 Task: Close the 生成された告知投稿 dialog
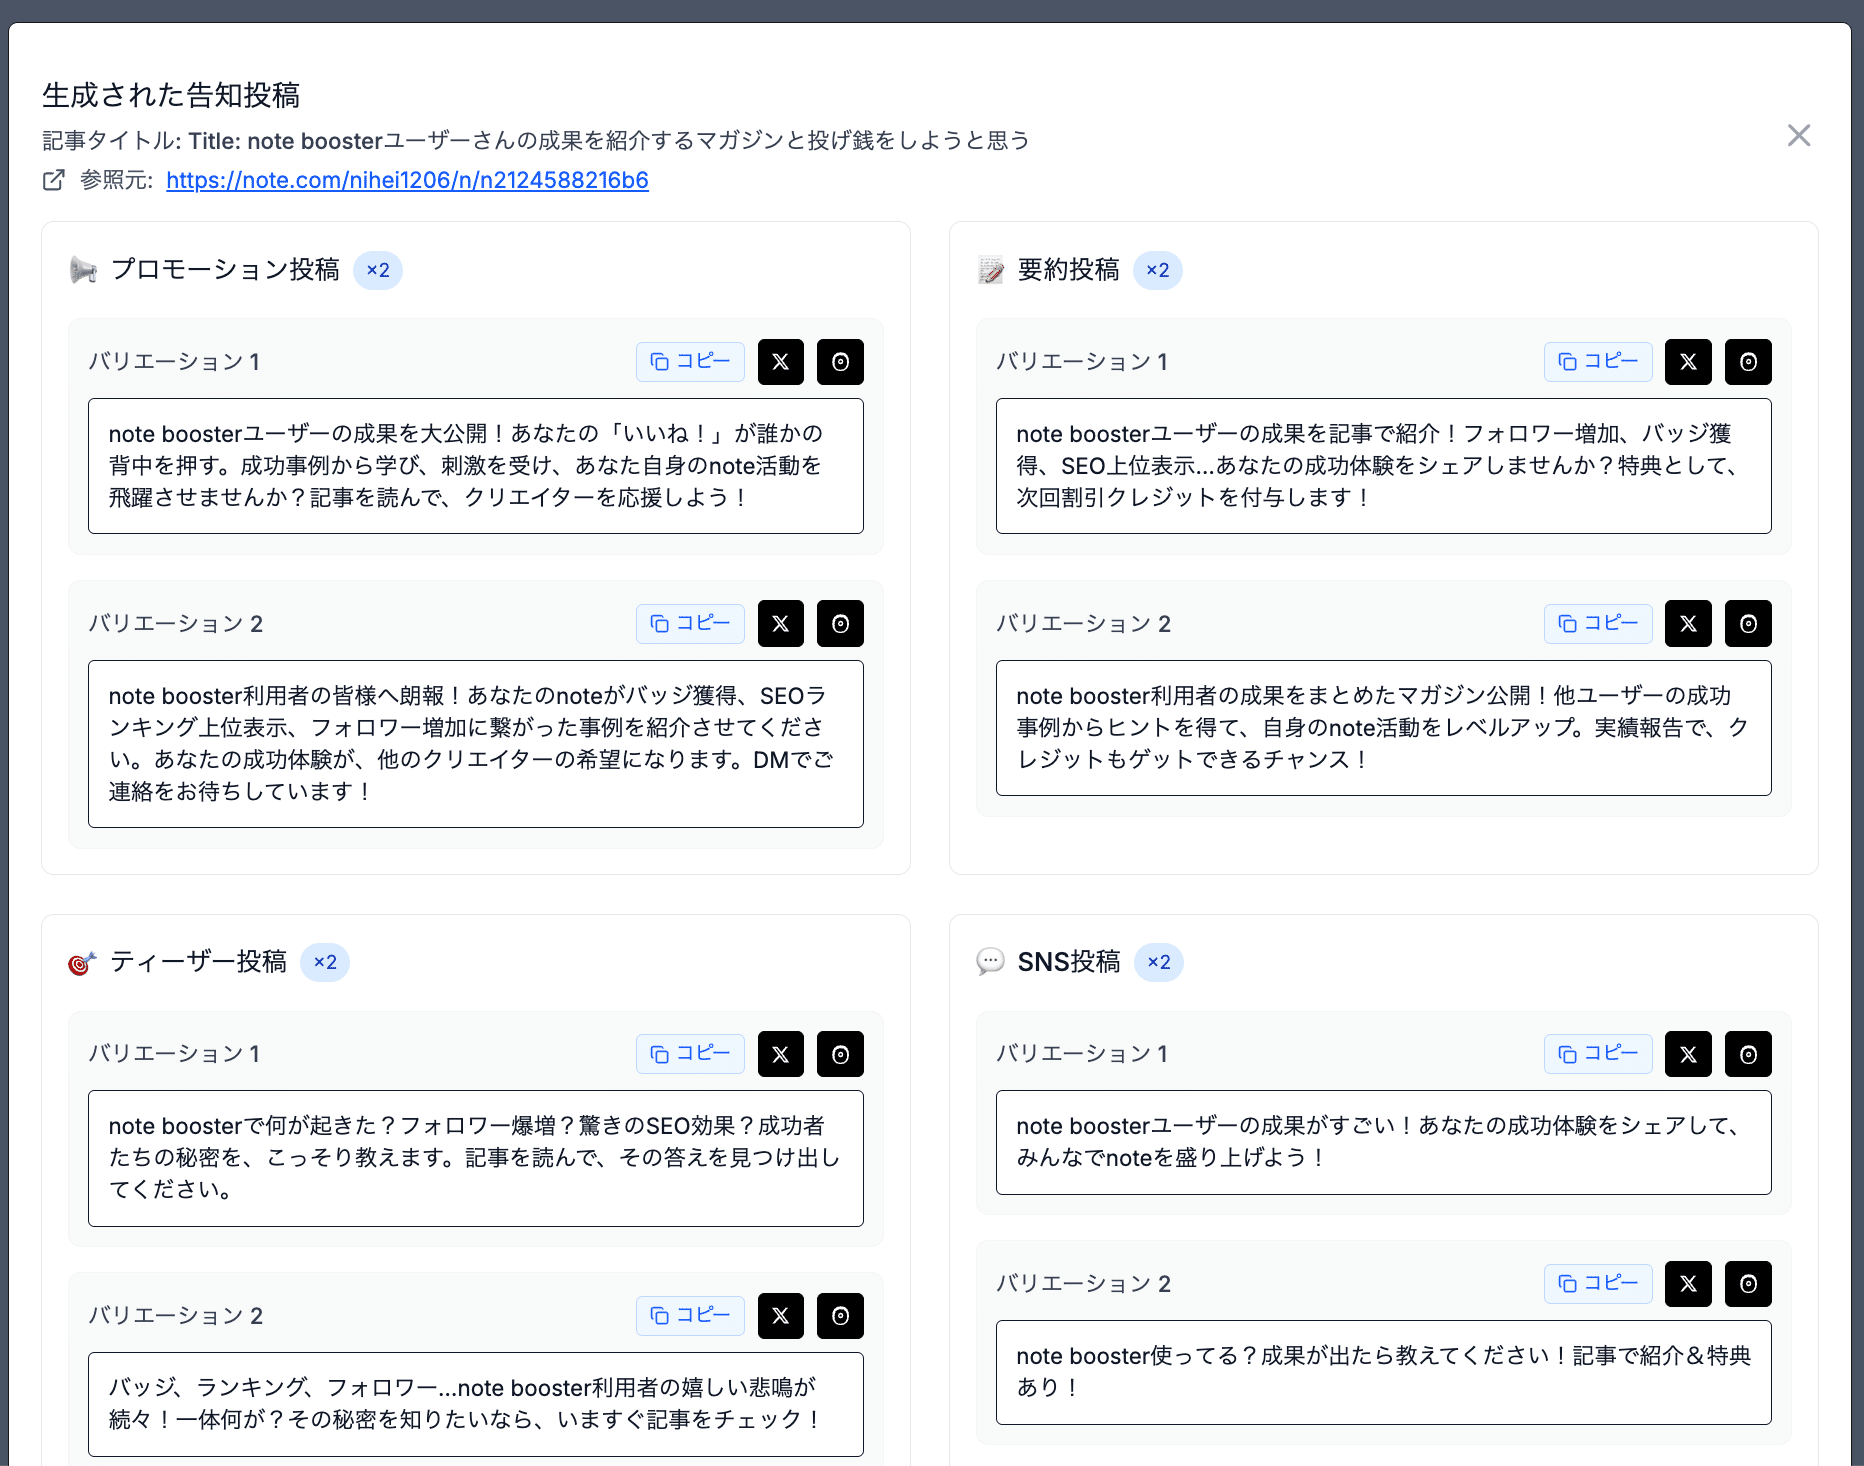(1799, 135)
